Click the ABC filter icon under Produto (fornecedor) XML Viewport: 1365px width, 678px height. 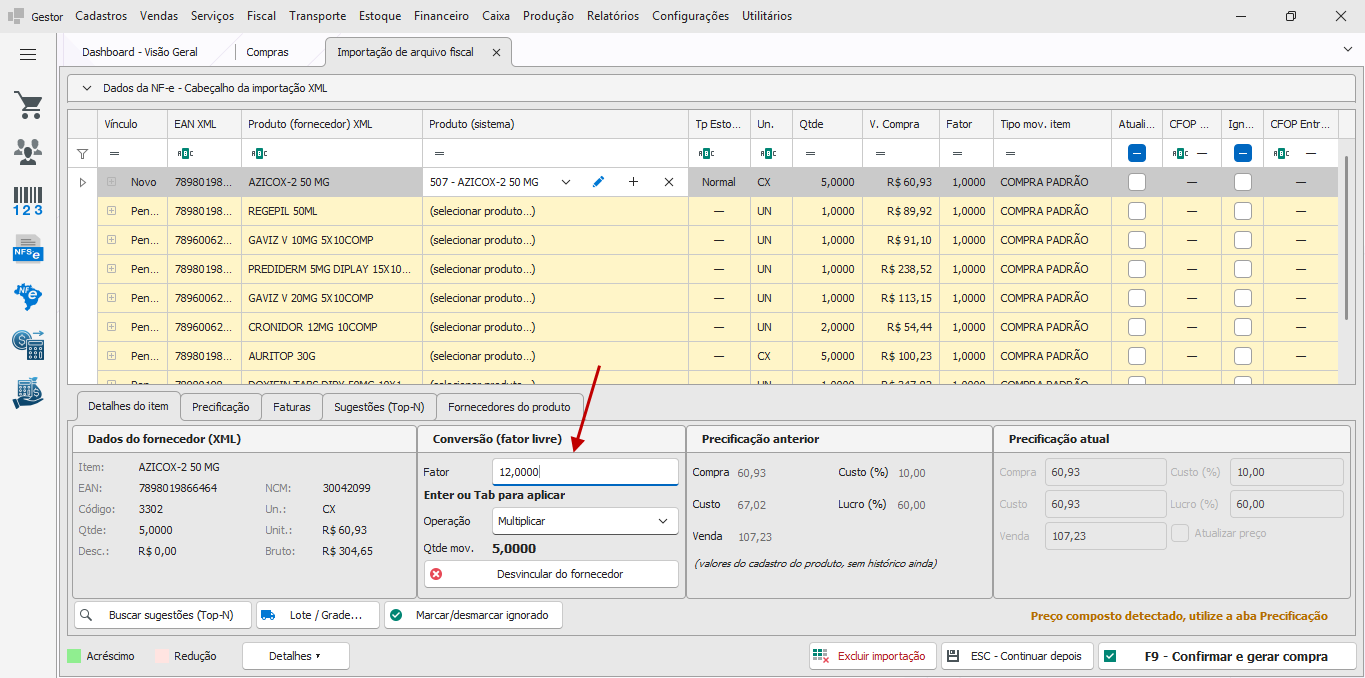(259, 154)
